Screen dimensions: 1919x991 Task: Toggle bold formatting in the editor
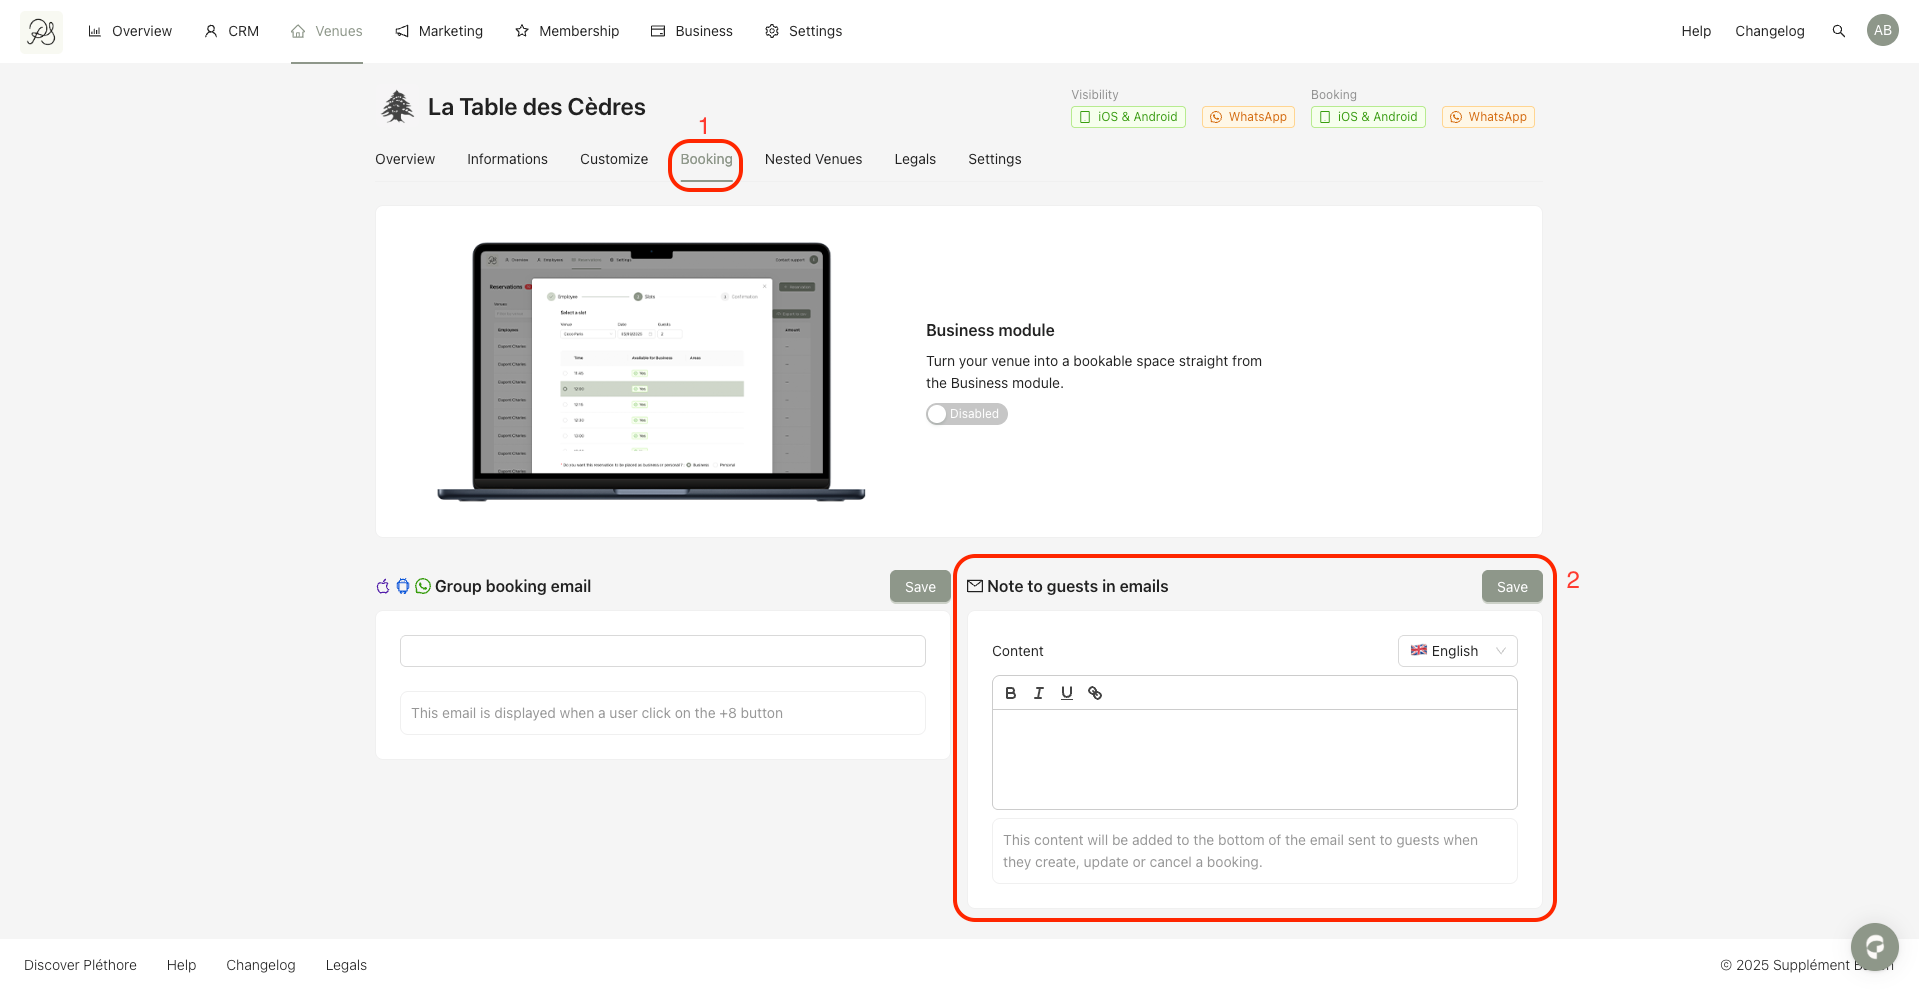point(1011,693)
